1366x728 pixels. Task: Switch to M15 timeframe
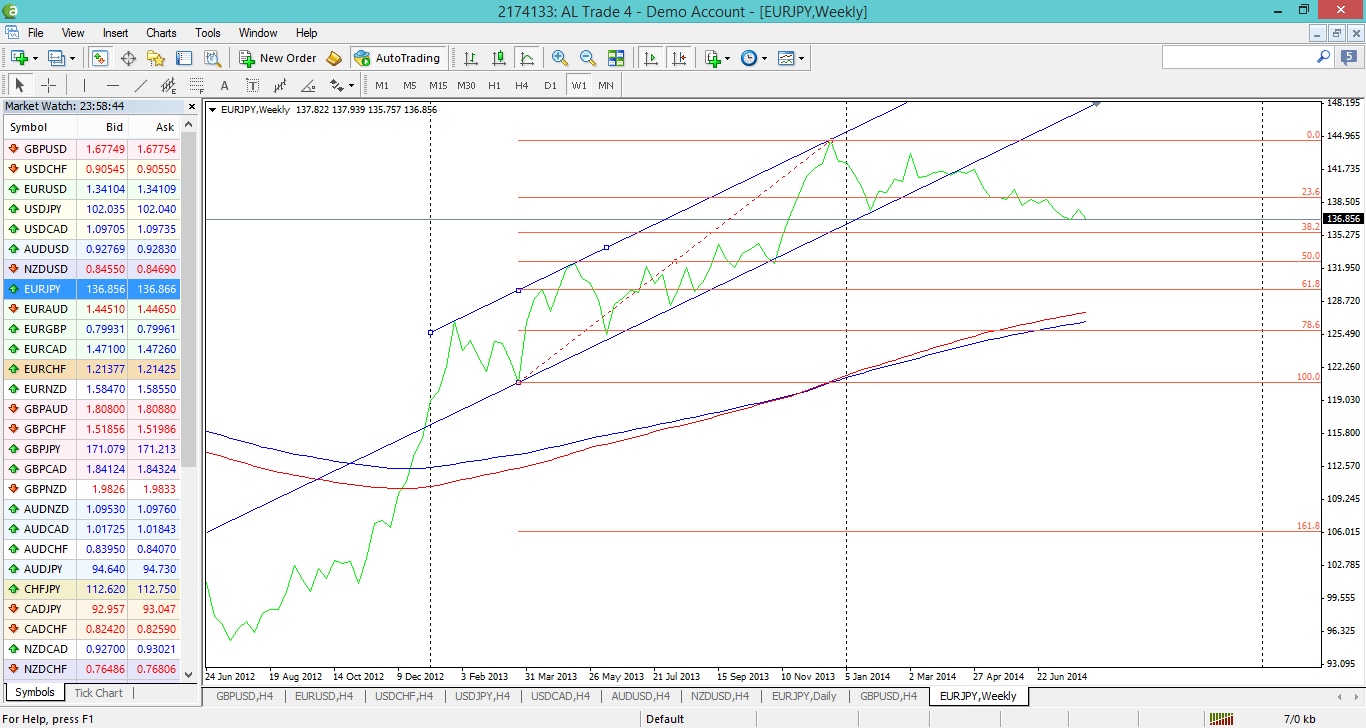[x=438, y=85]
